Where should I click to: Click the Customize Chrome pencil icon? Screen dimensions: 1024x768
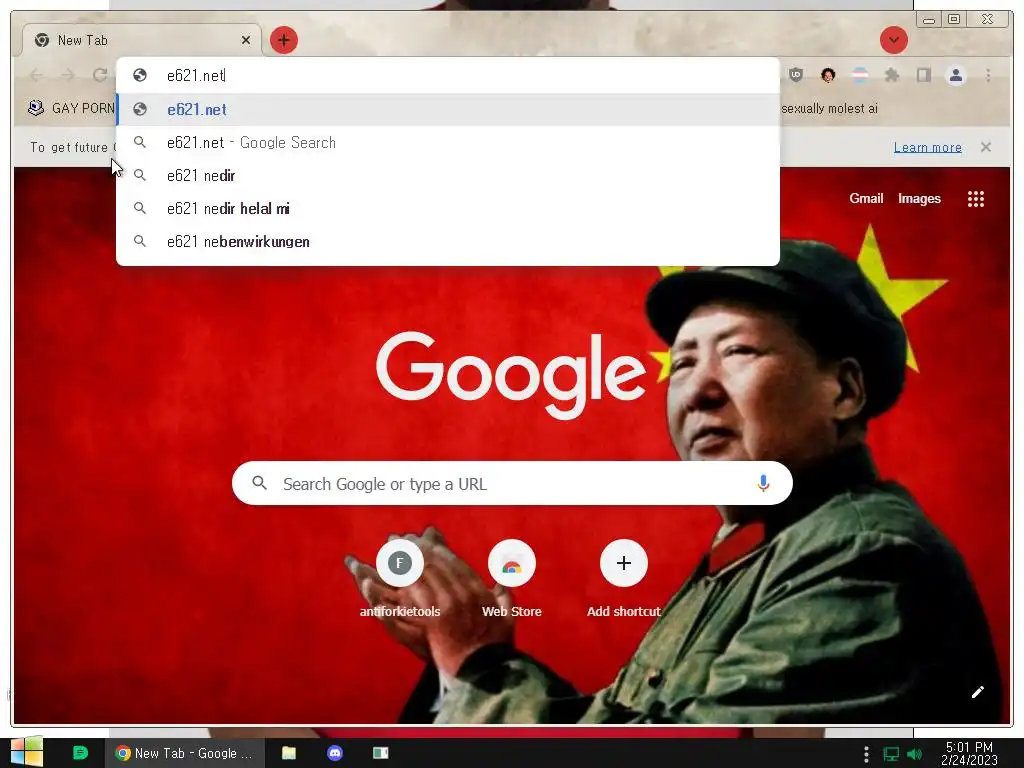pos(977,692)
